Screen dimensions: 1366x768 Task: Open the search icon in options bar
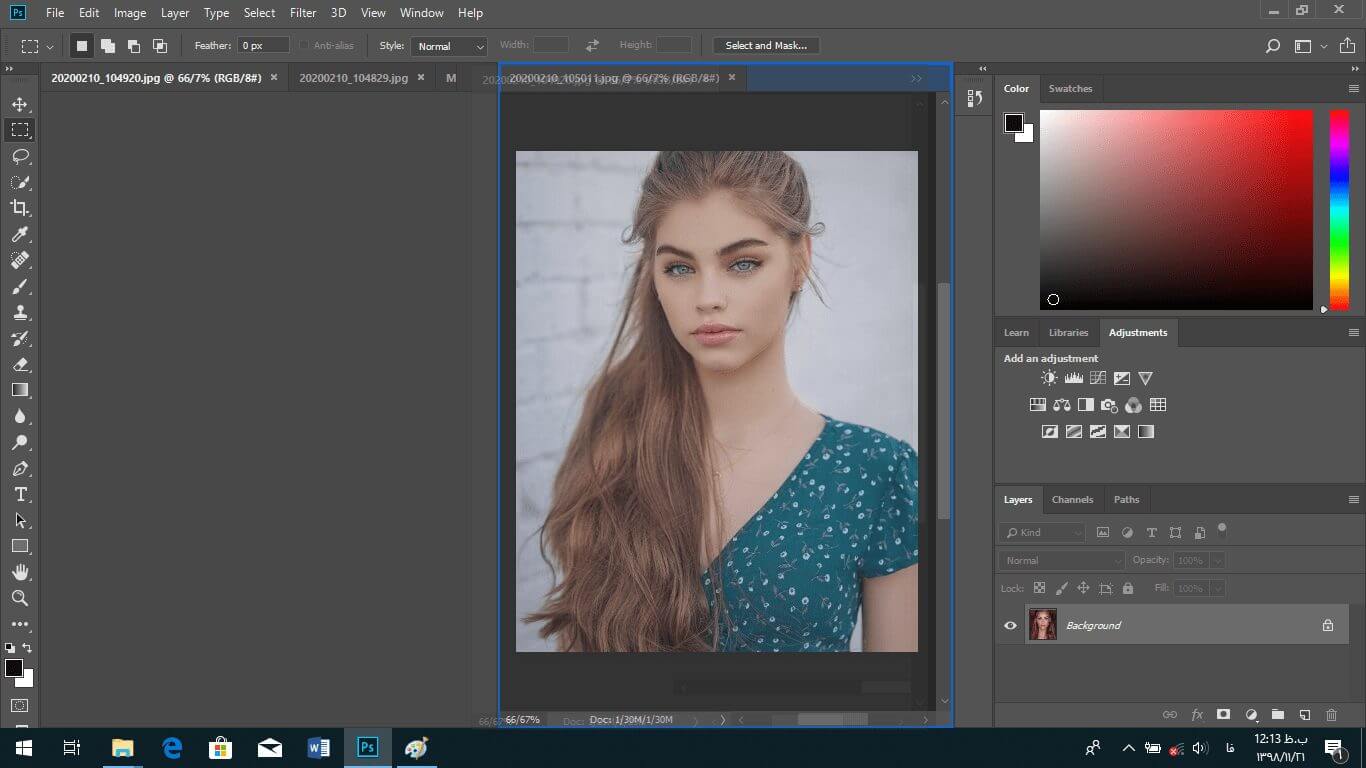[1273, 46]
